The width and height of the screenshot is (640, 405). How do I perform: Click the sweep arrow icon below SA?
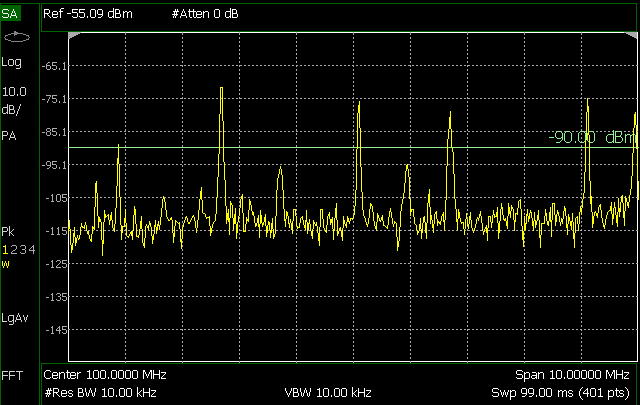click(x=17, y=38)
